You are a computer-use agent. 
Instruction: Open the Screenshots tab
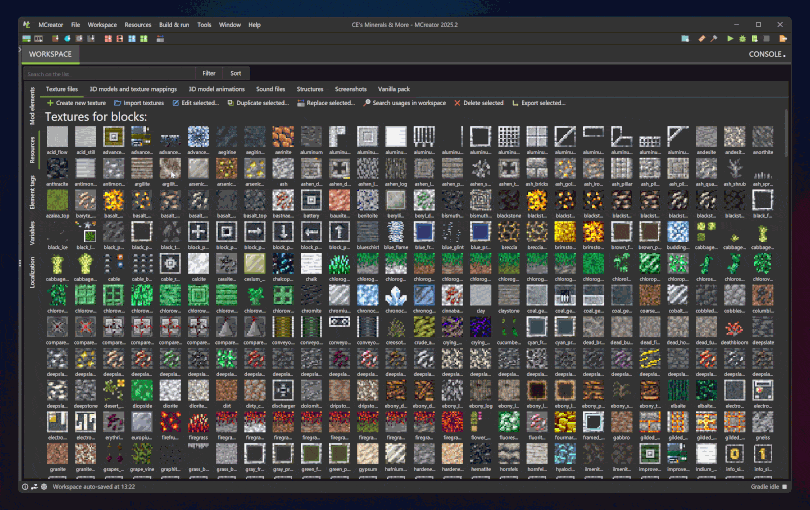tap(351, 89)
